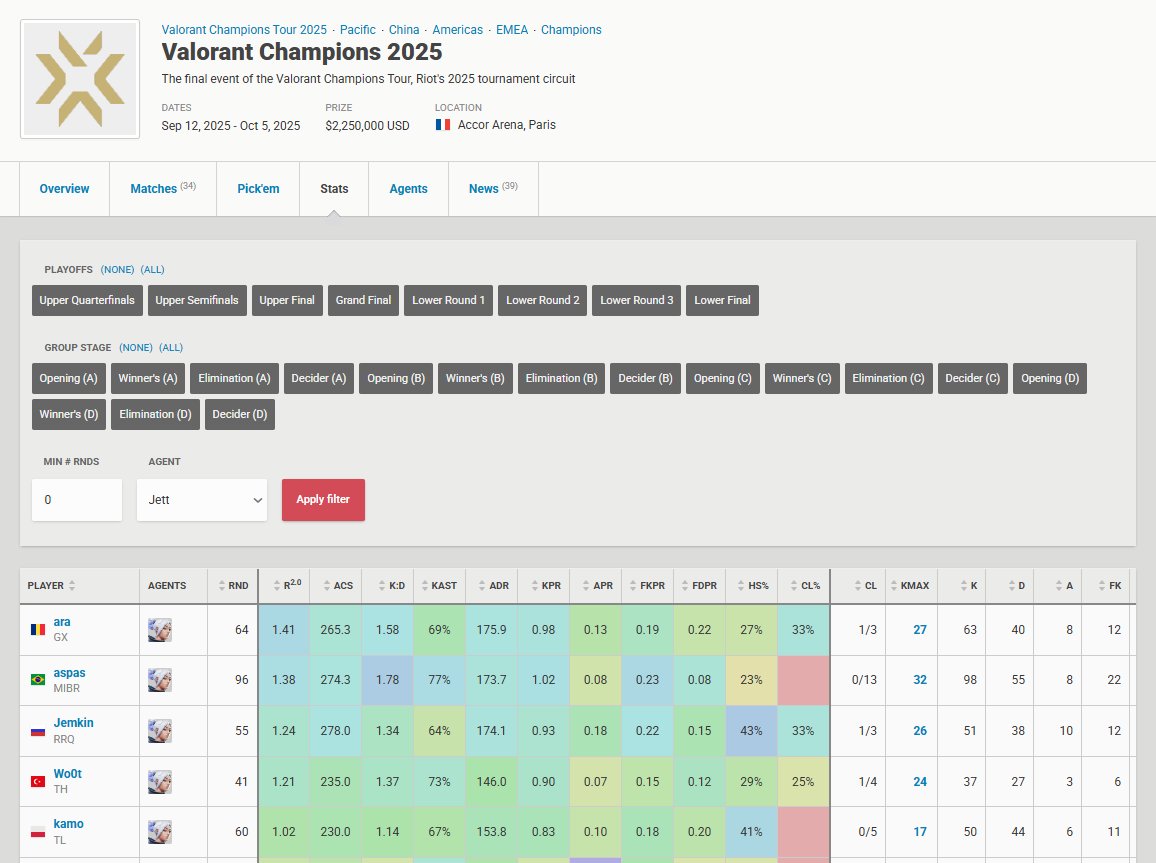Image resolution: width=1156 pixels, height=863 pixels.
Task: Toggle Opening (A) group filter
Action: (69, 378)
